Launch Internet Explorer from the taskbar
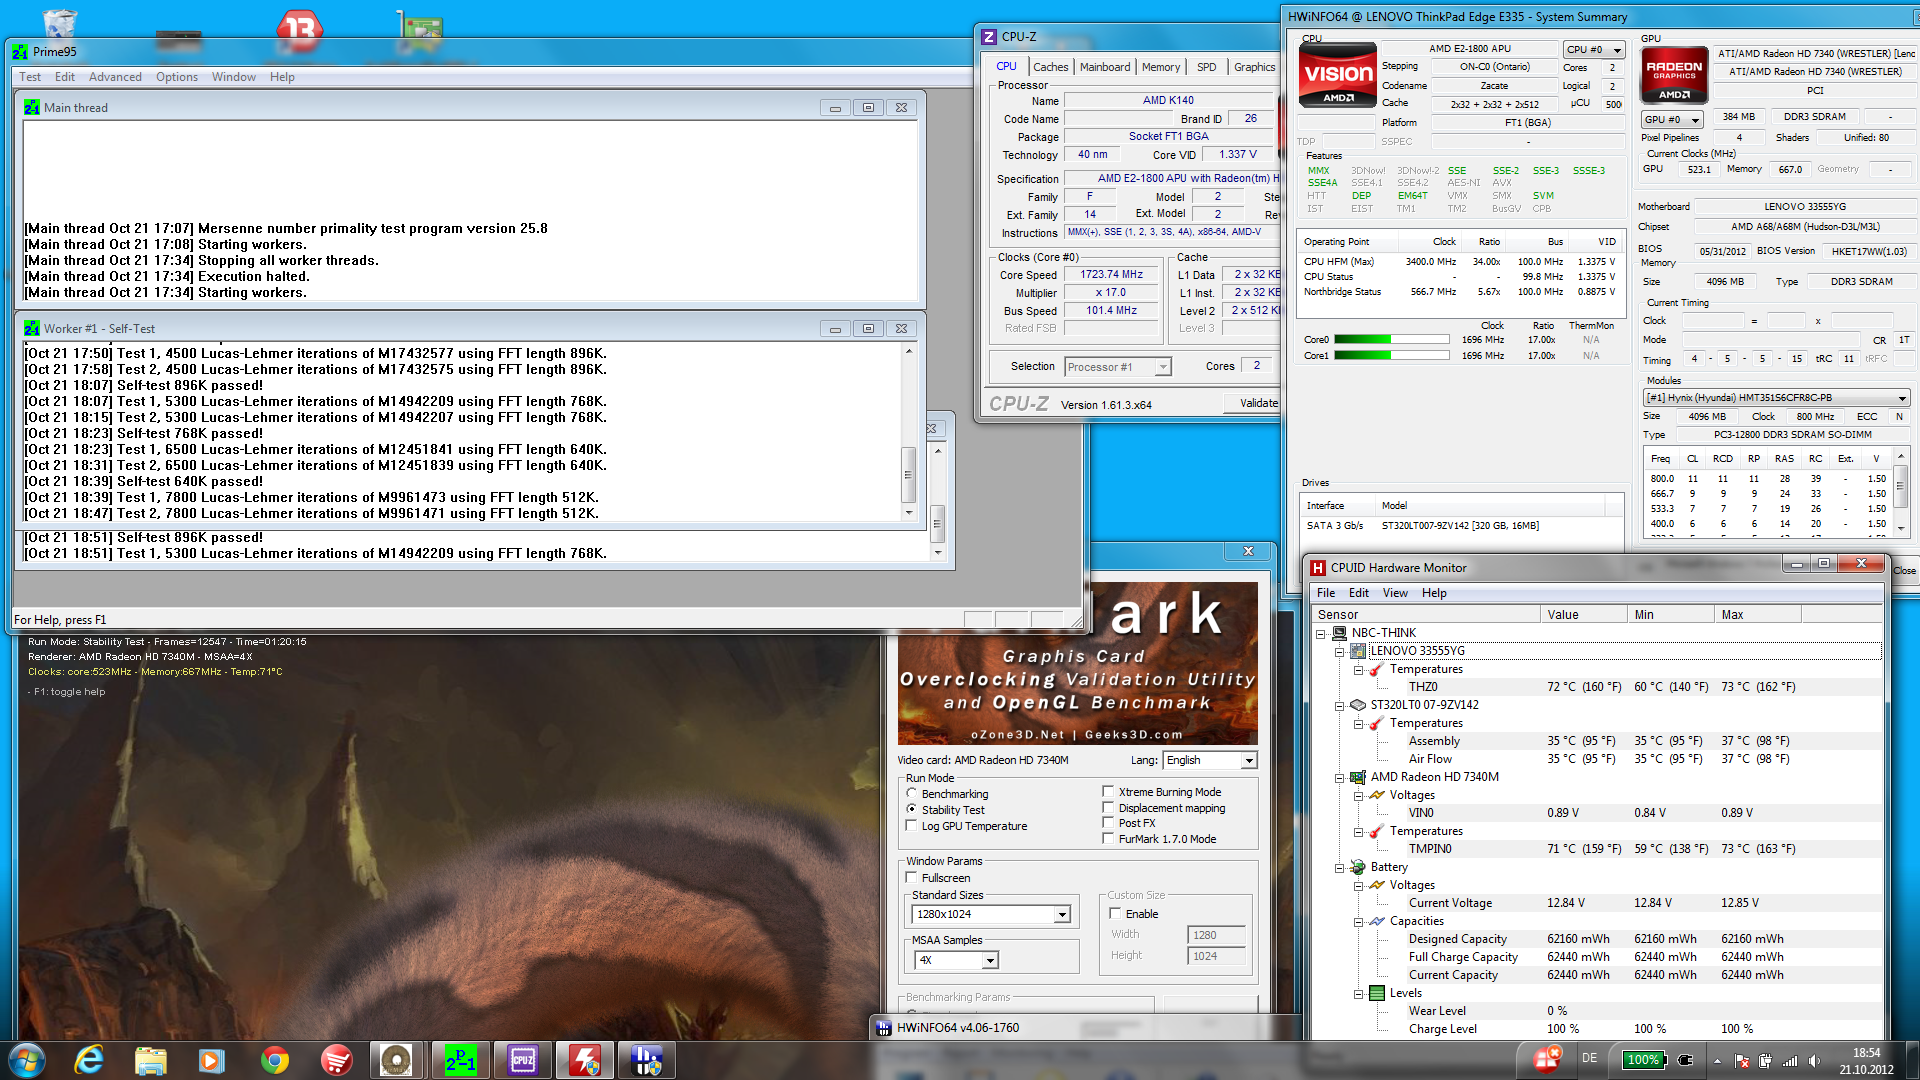Viewport: 1920px width, 1080px height. pos(89,1060)
